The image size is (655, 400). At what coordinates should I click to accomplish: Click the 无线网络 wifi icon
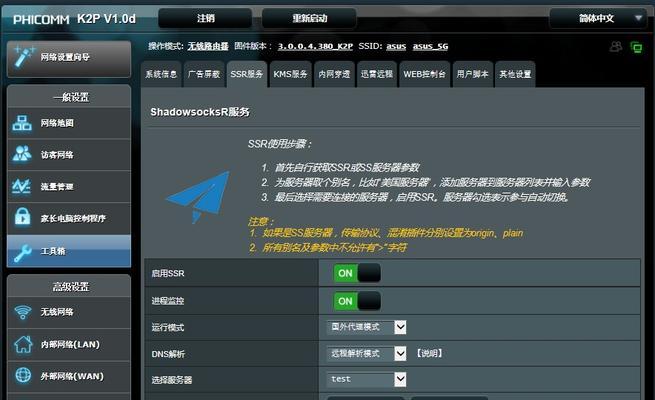click(x=23, y=311)
